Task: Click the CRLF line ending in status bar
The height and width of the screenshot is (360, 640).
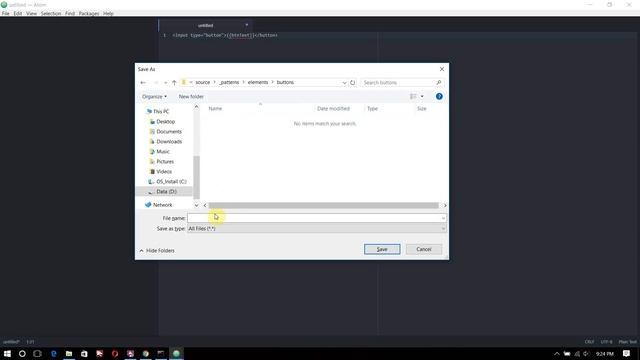Action: point(589,342)
